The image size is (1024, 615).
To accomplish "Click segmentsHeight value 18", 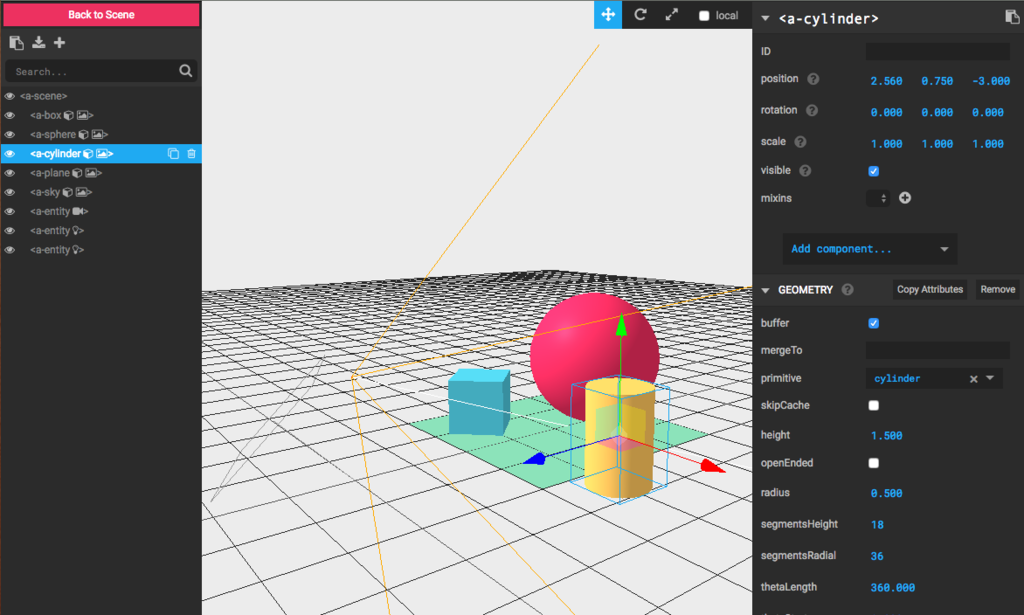I will (877, 525).
